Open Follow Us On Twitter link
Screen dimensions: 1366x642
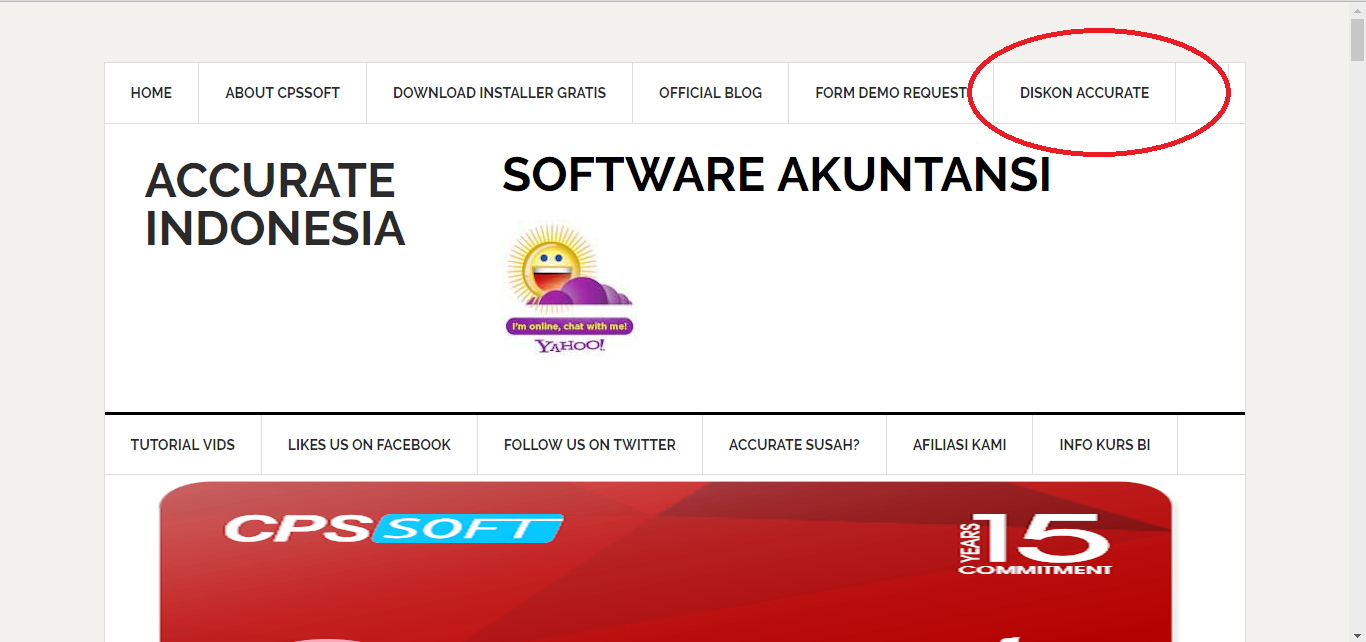point(590,445)
